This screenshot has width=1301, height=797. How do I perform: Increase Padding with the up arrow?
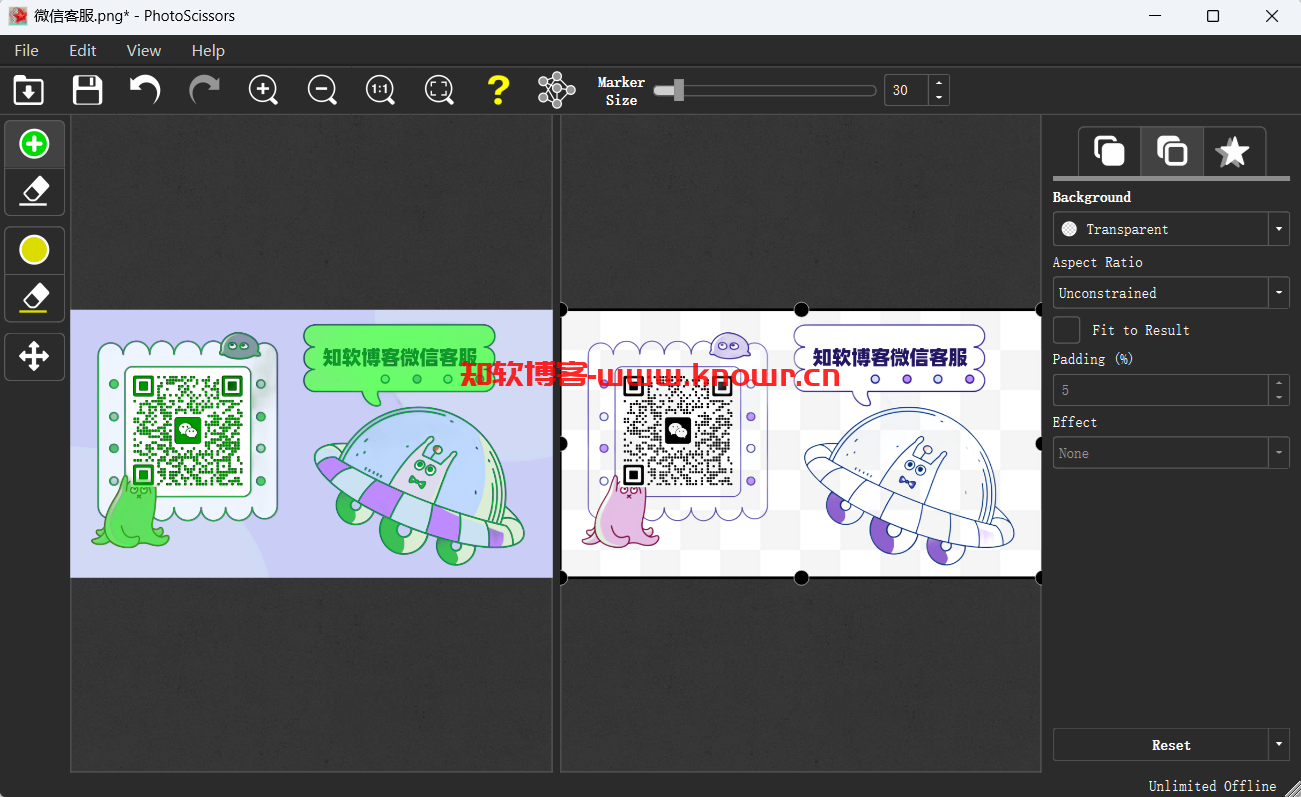(x=1279, y=383)
